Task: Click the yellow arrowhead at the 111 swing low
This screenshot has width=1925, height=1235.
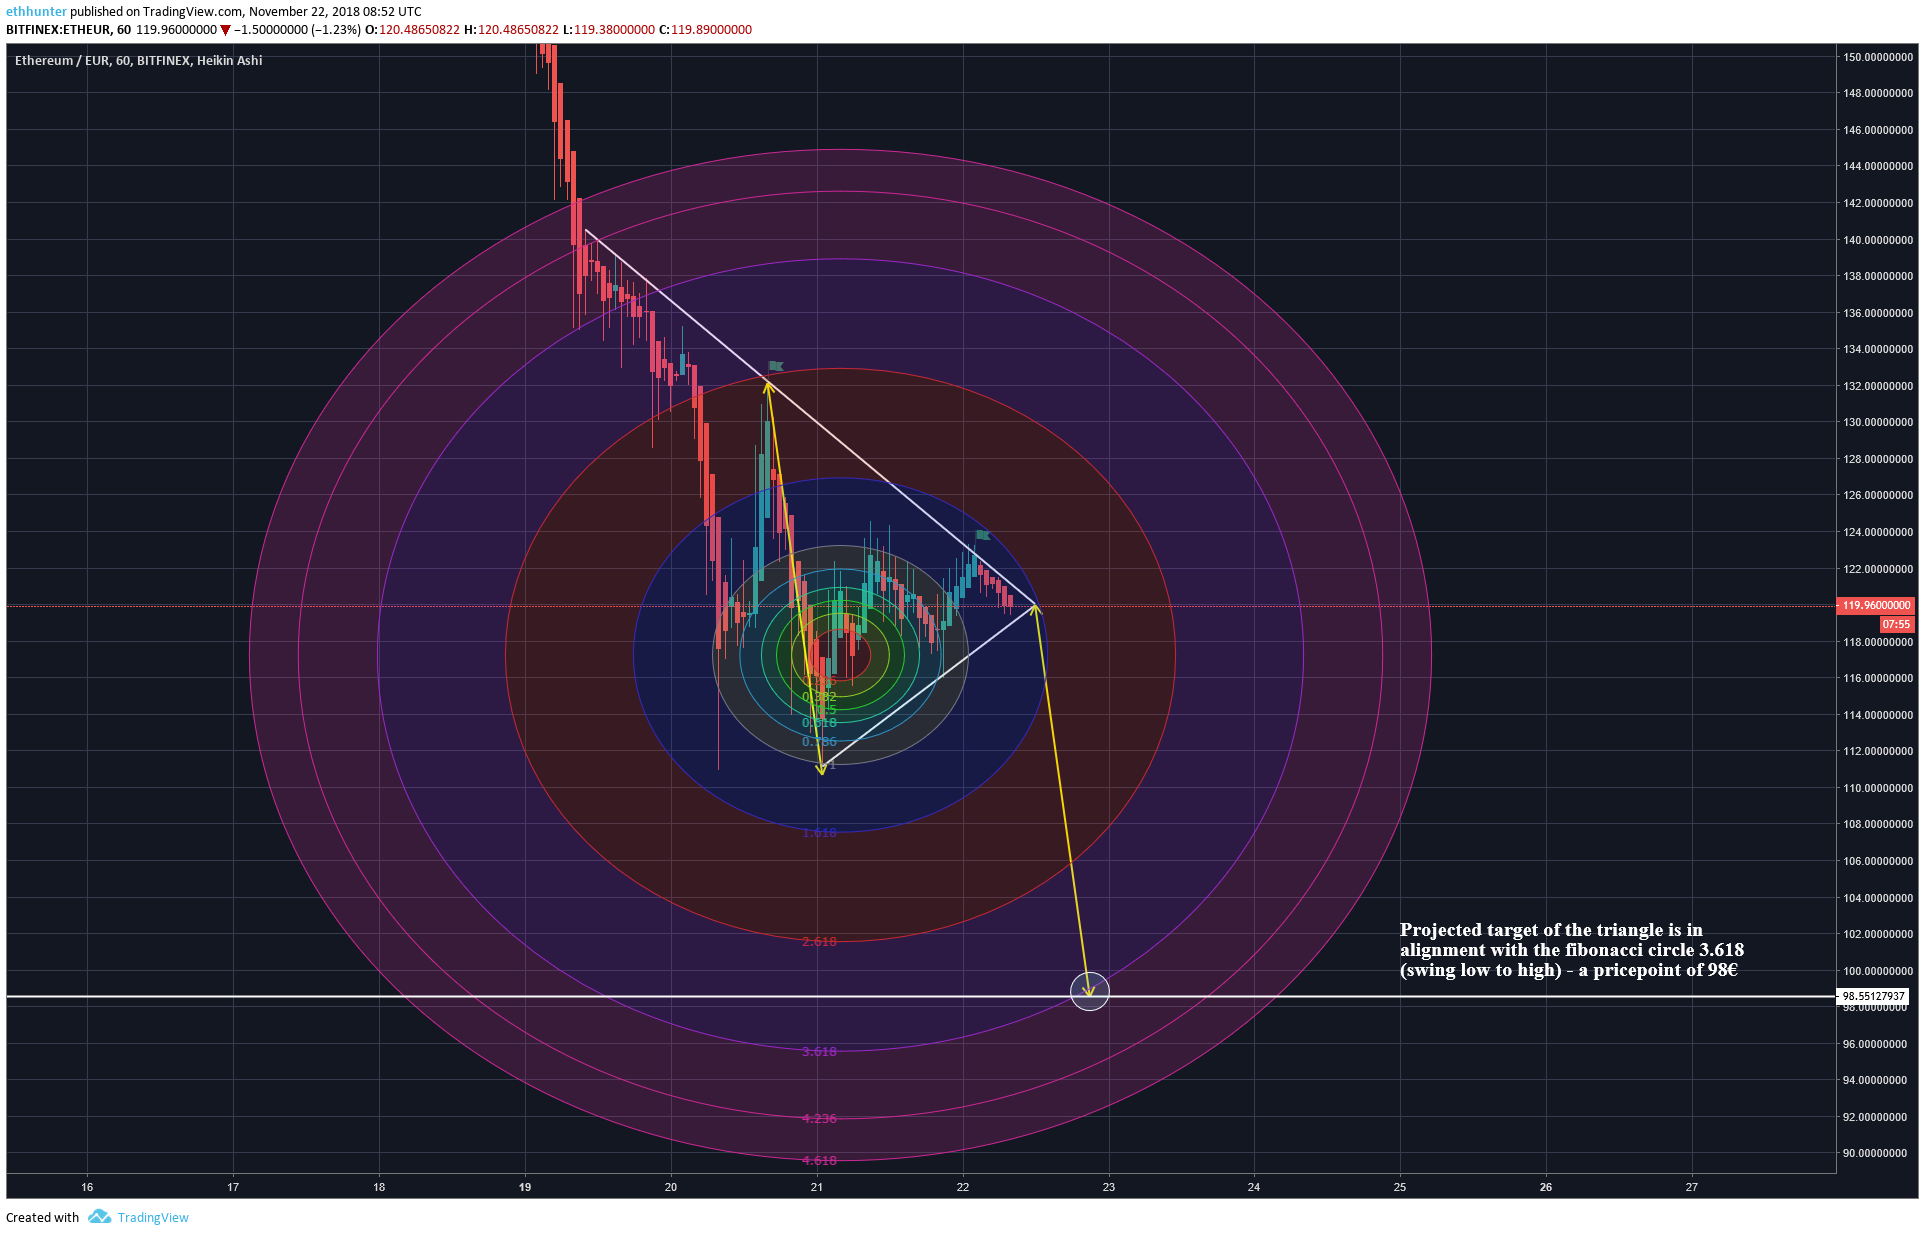Action: (821, 769)
